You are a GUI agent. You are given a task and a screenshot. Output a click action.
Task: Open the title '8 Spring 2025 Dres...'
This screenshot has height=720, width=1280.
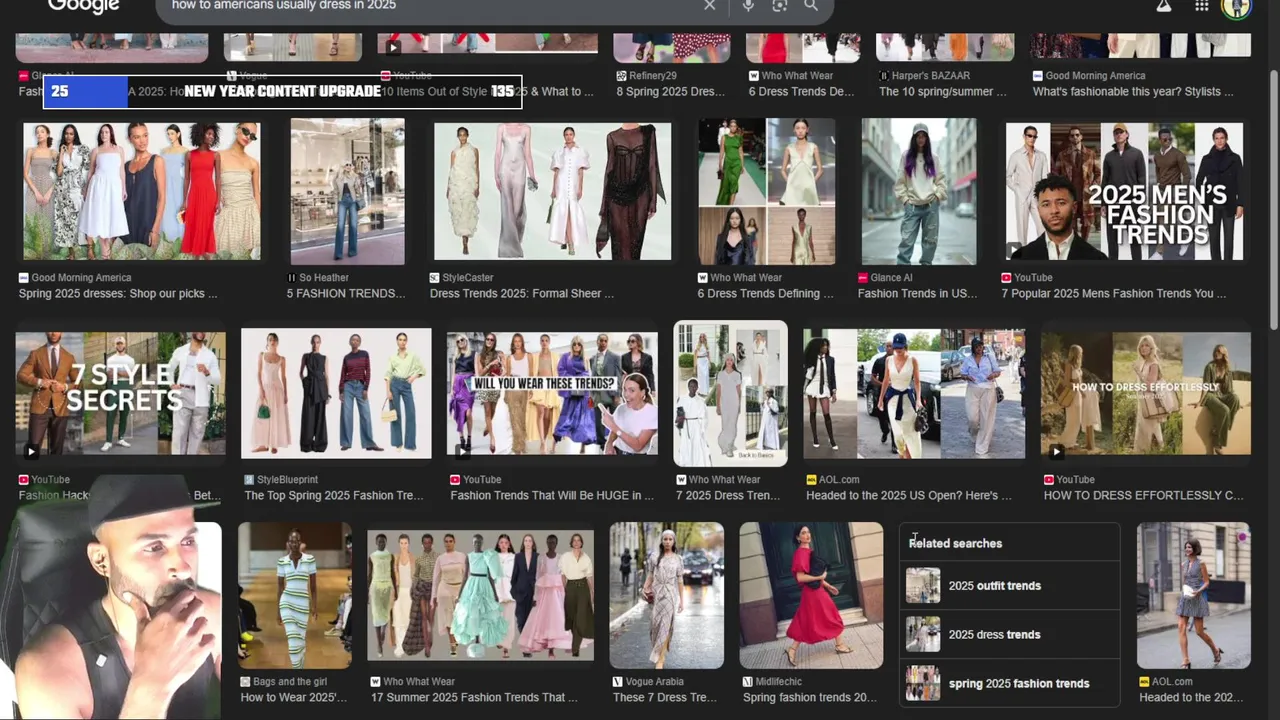coord(670,92)
